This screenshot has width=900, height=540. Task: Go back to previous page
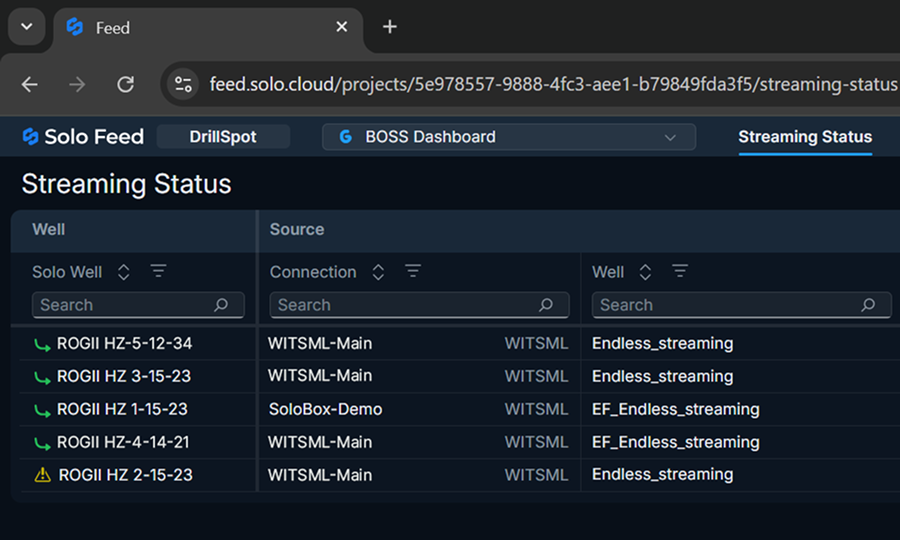[29, 84]
